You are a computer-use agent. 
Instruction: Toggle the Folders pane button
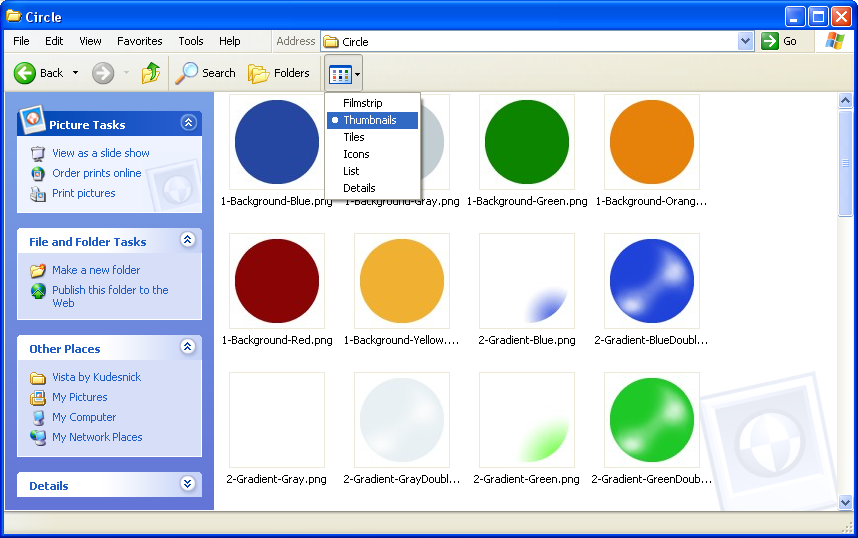(279, 73)
